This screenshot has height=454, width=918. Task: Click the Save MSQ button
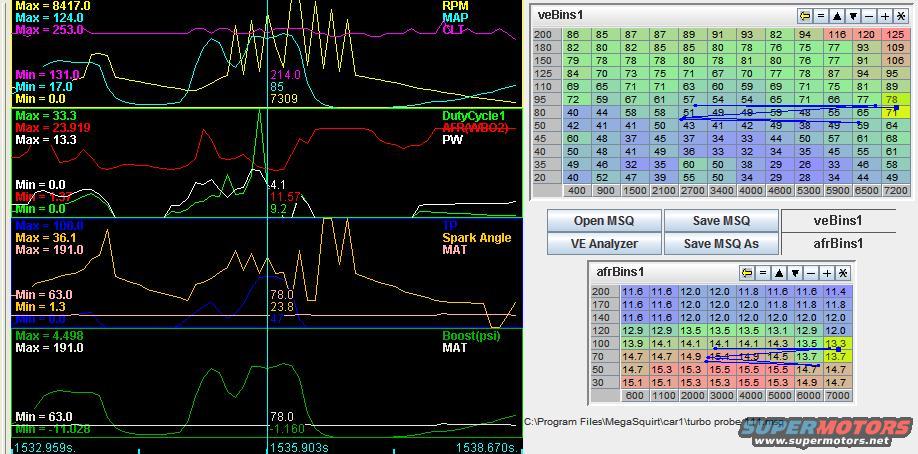(x=721, y=221)
